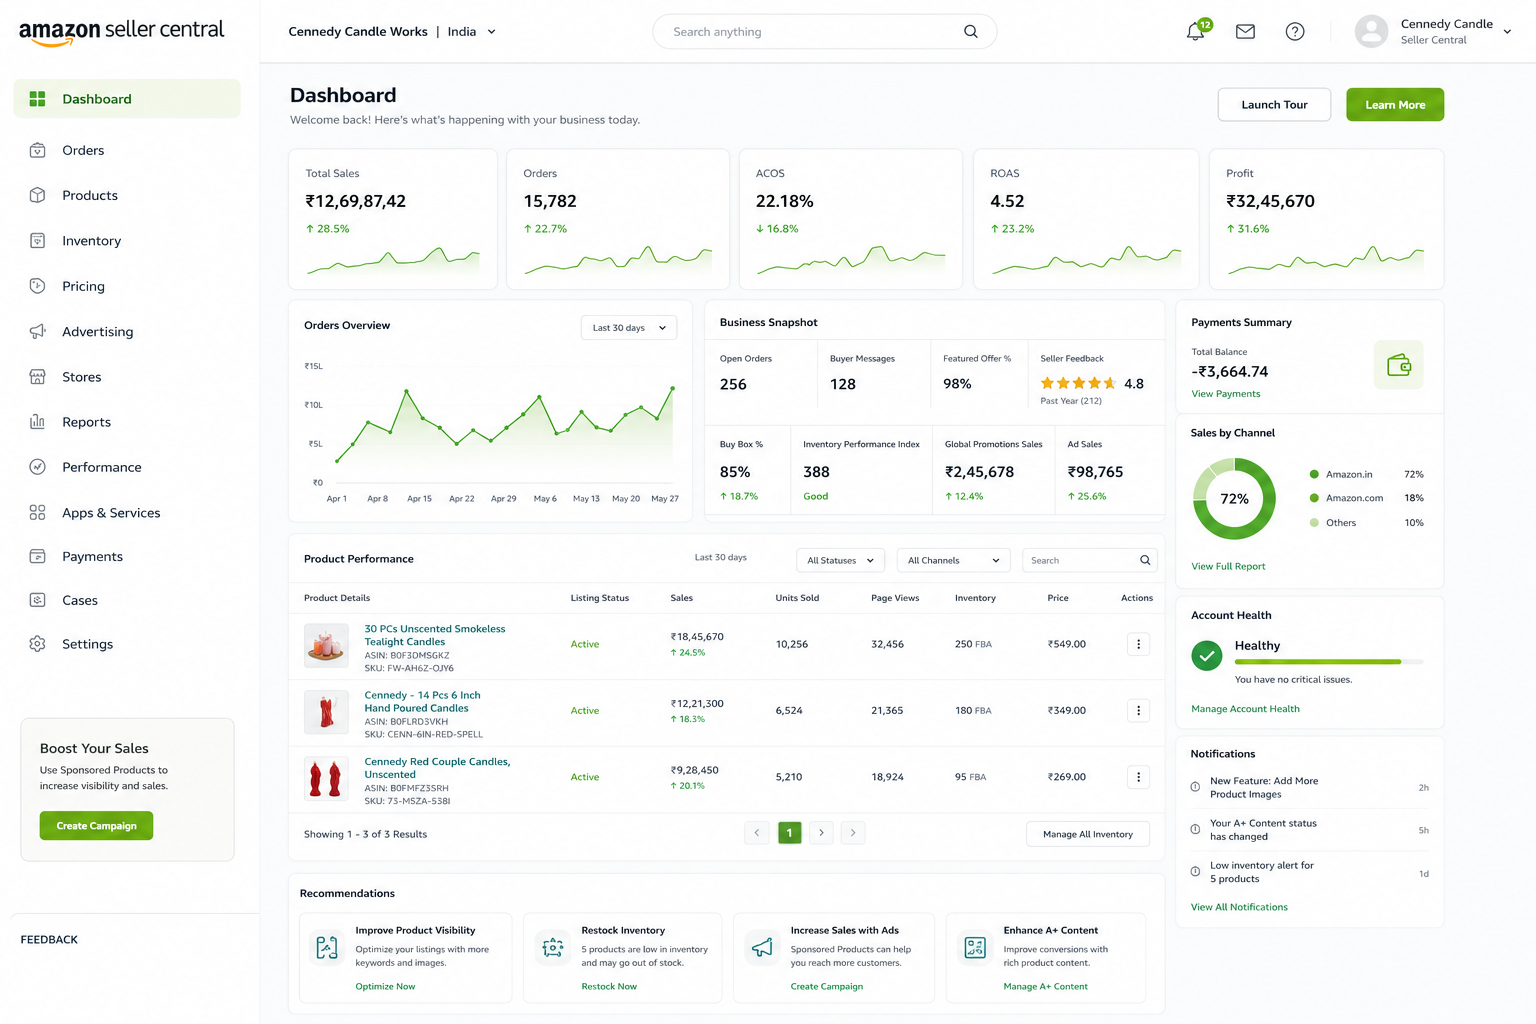Open actions menu for Red Couple Candles
The height and width of the screenshot is (1024, 1536).
pyautogui.click(x=1138, y=777)
